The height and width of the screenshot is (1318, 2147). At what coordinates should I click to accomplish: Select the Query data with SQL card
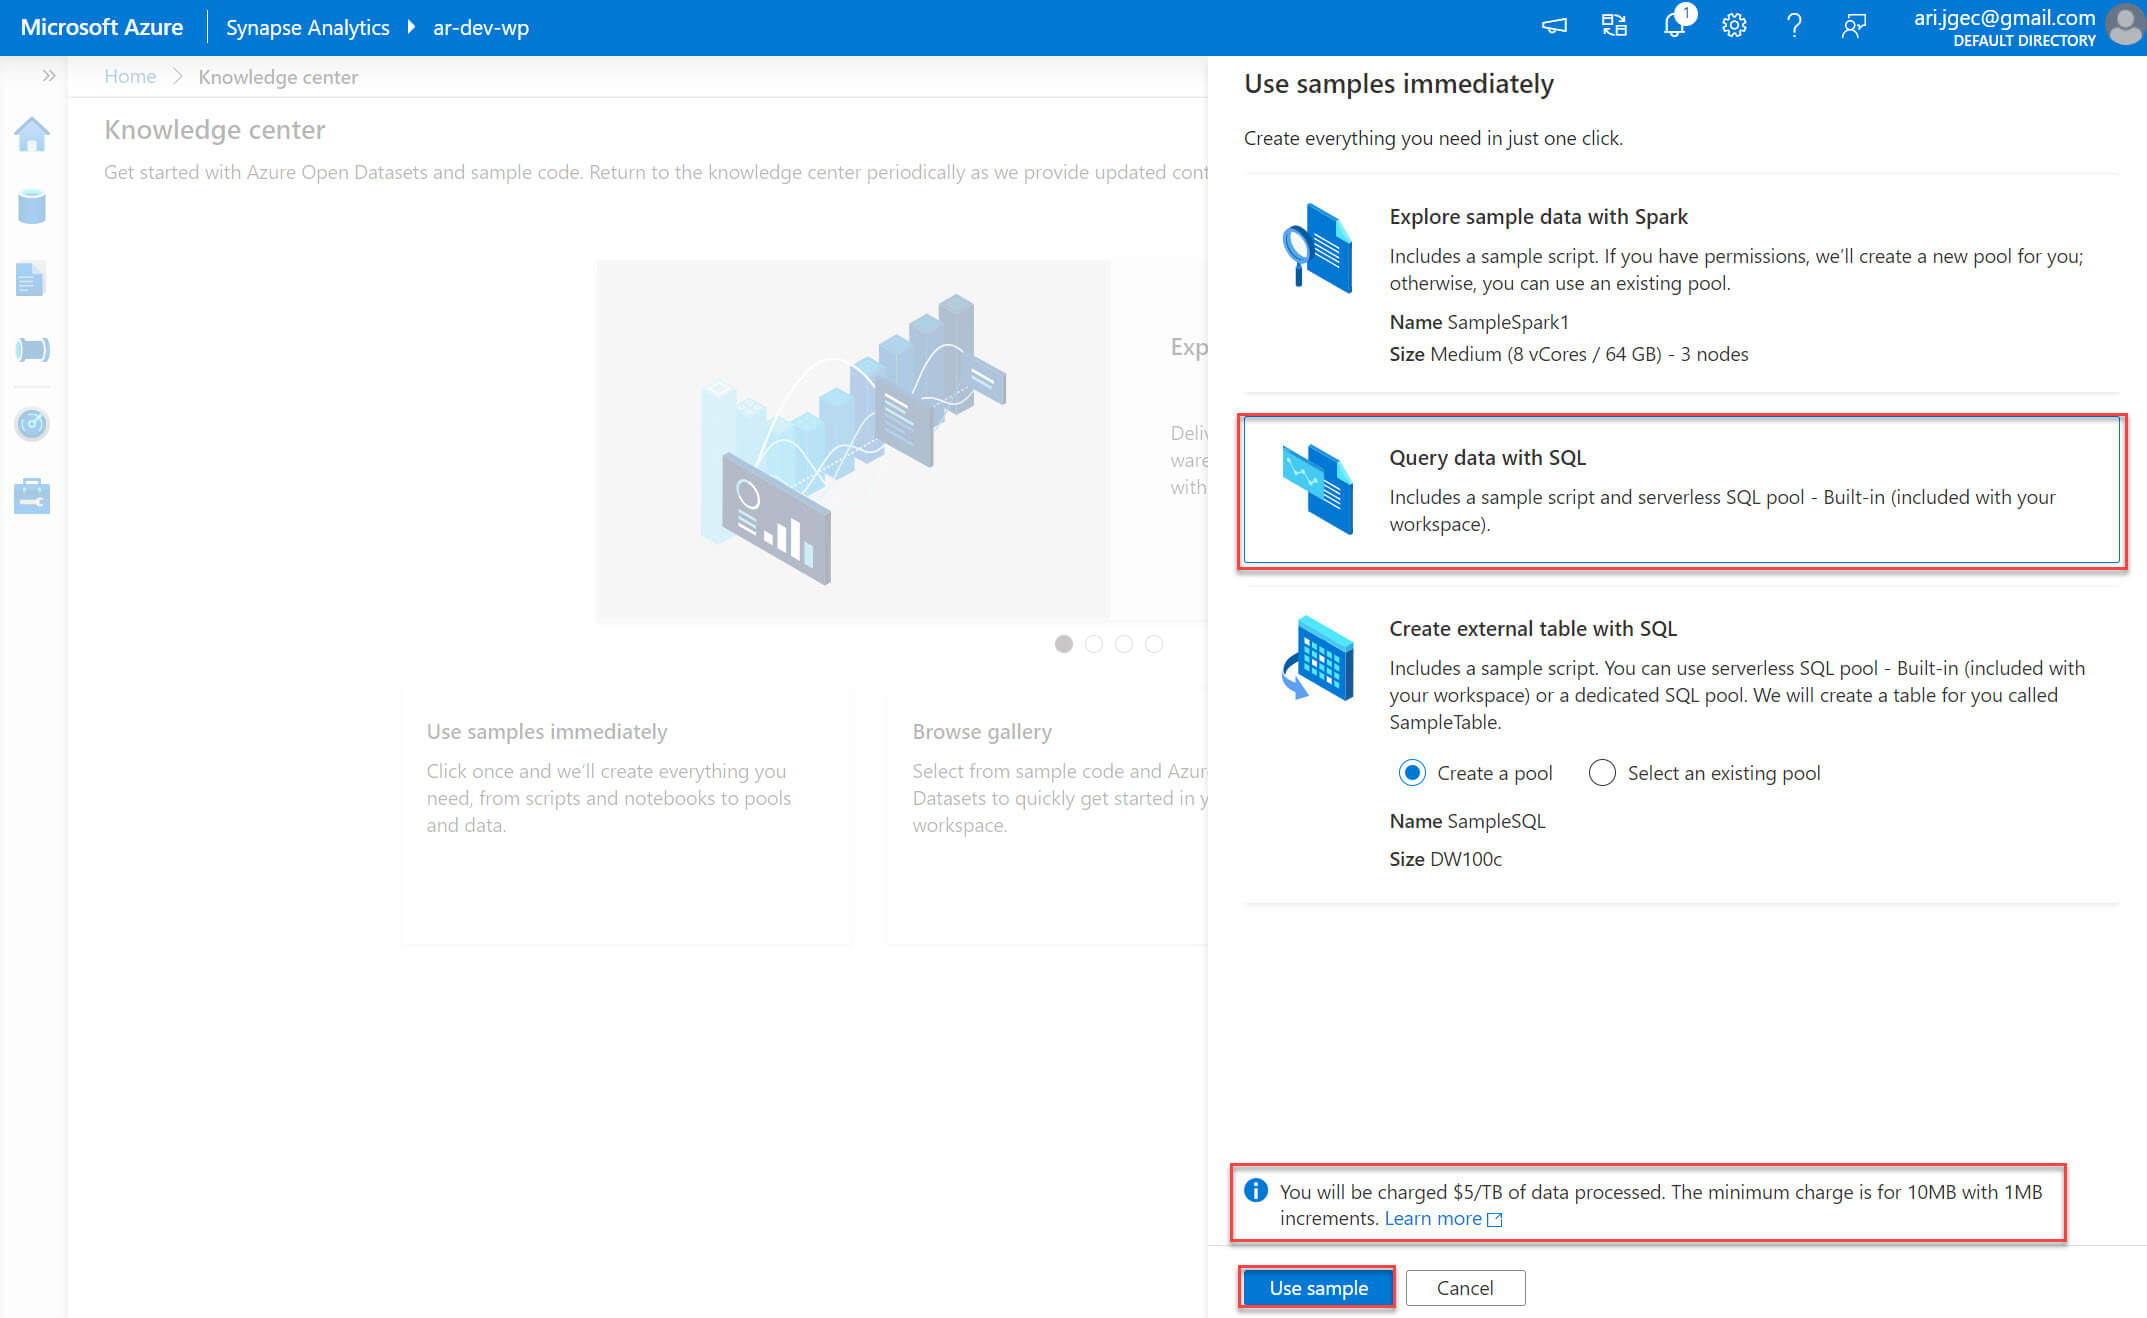point(1681,491)
